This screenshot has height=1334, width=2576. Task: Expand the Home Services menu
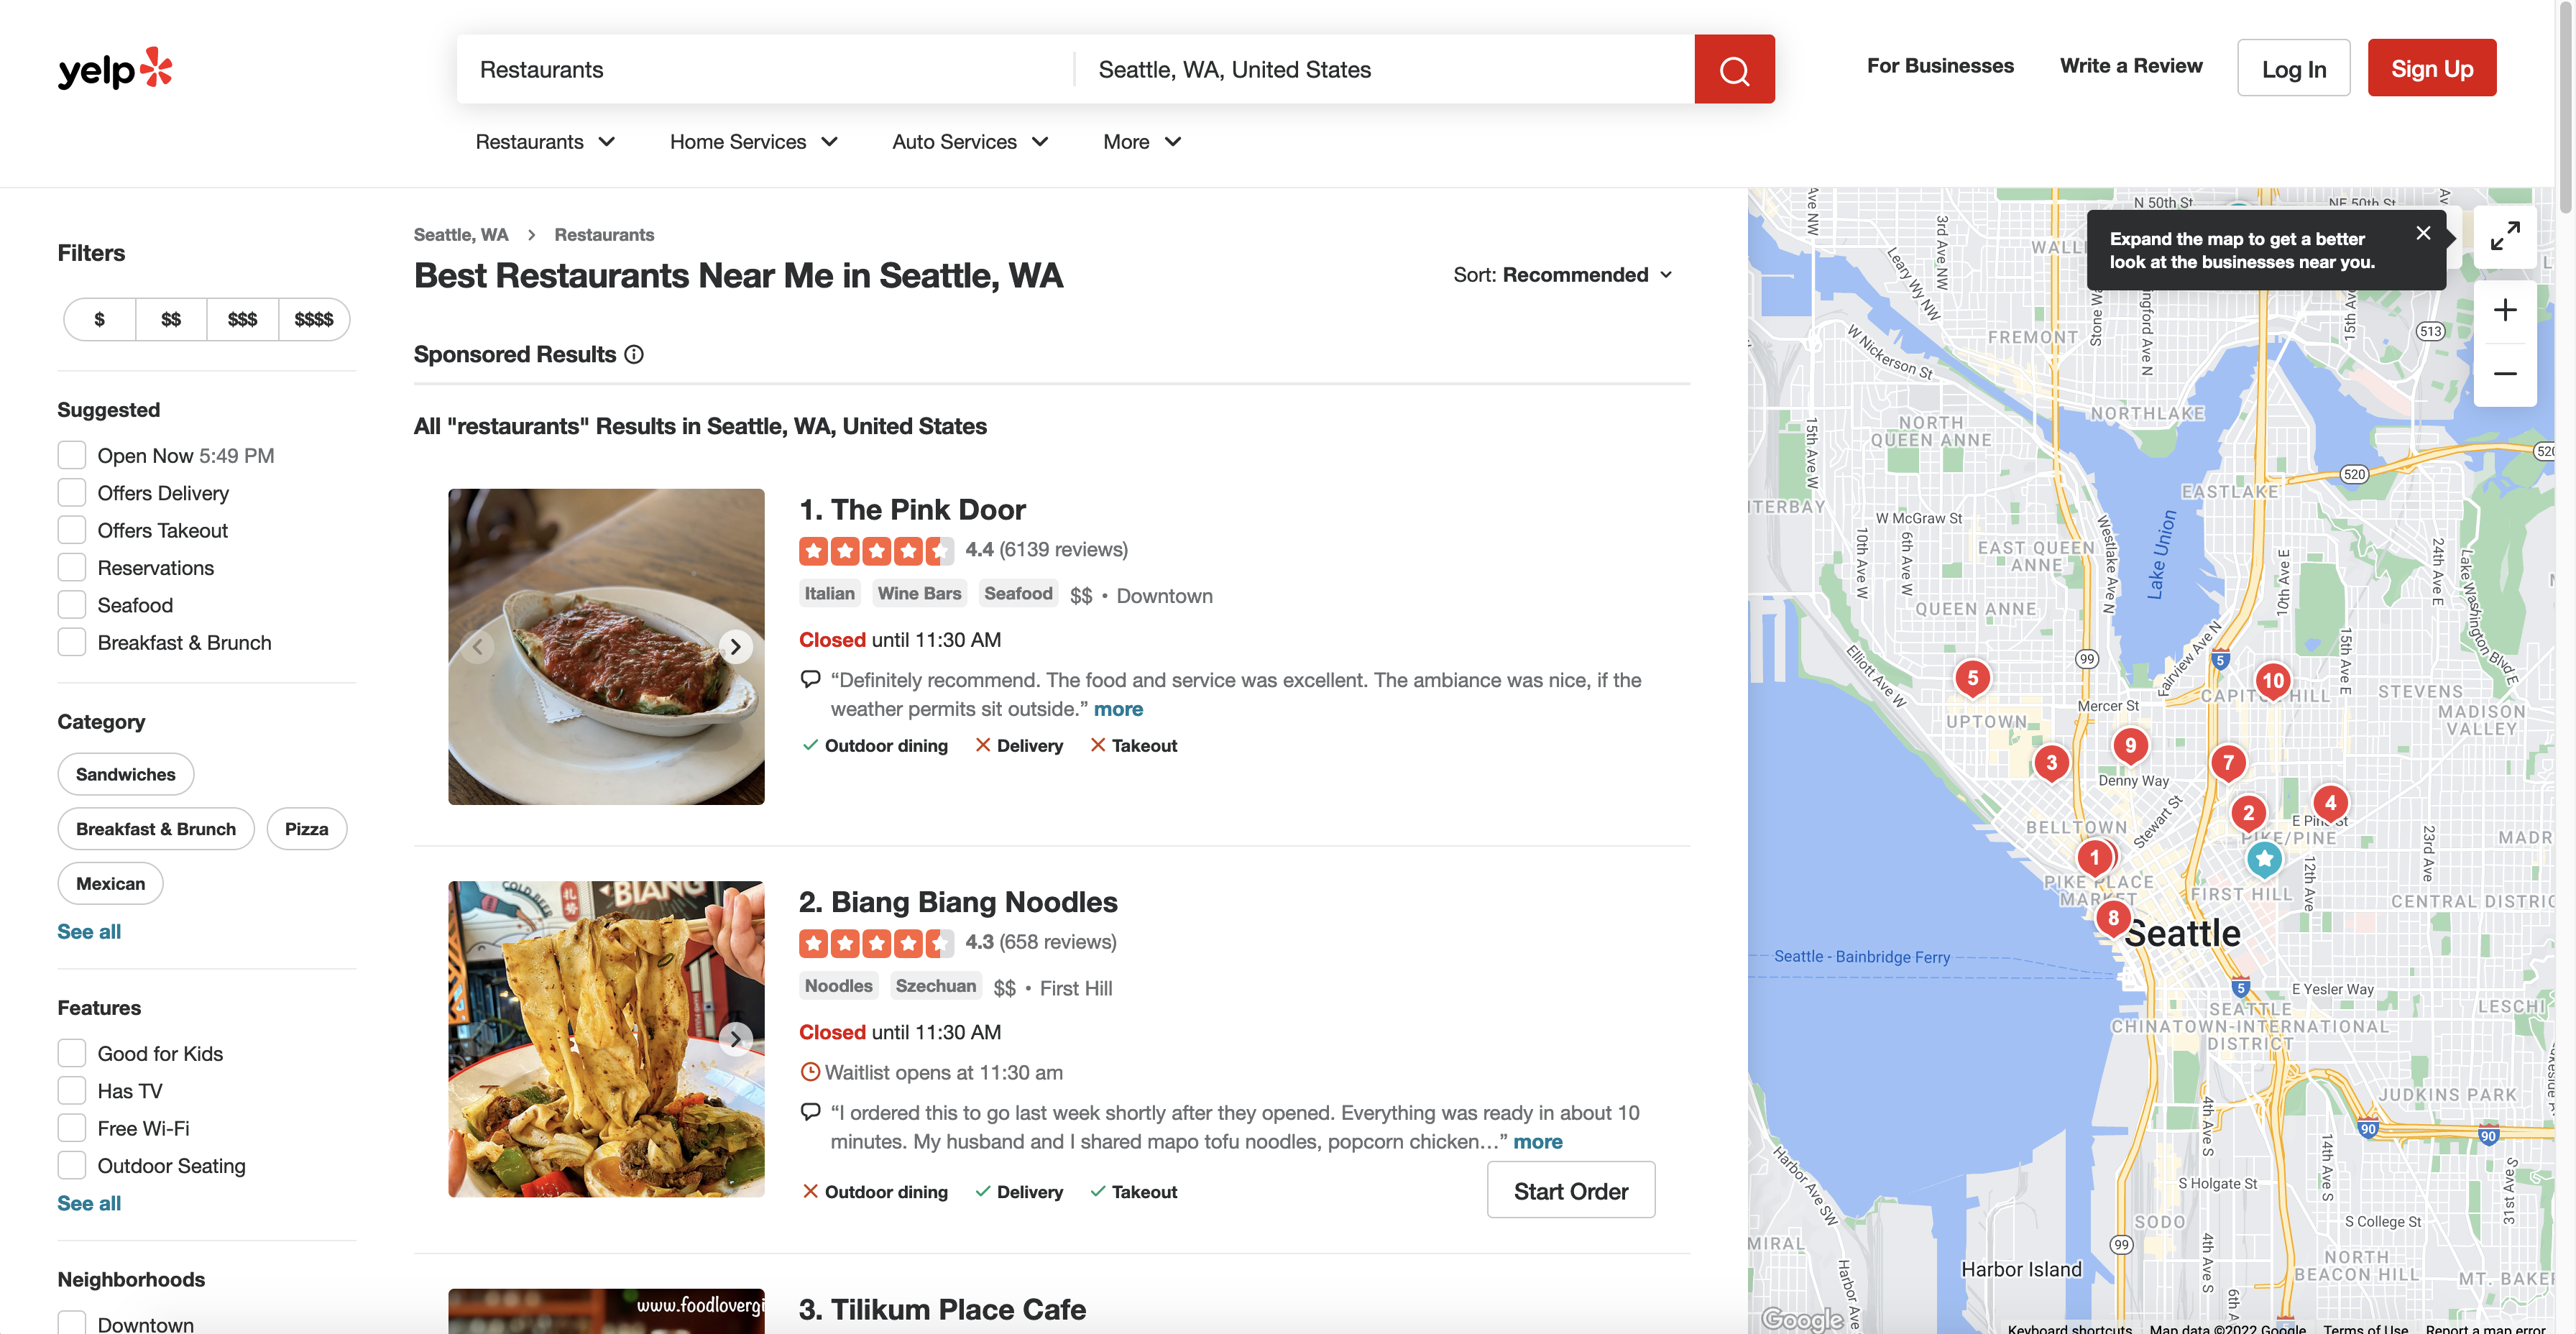coord(753,141)
